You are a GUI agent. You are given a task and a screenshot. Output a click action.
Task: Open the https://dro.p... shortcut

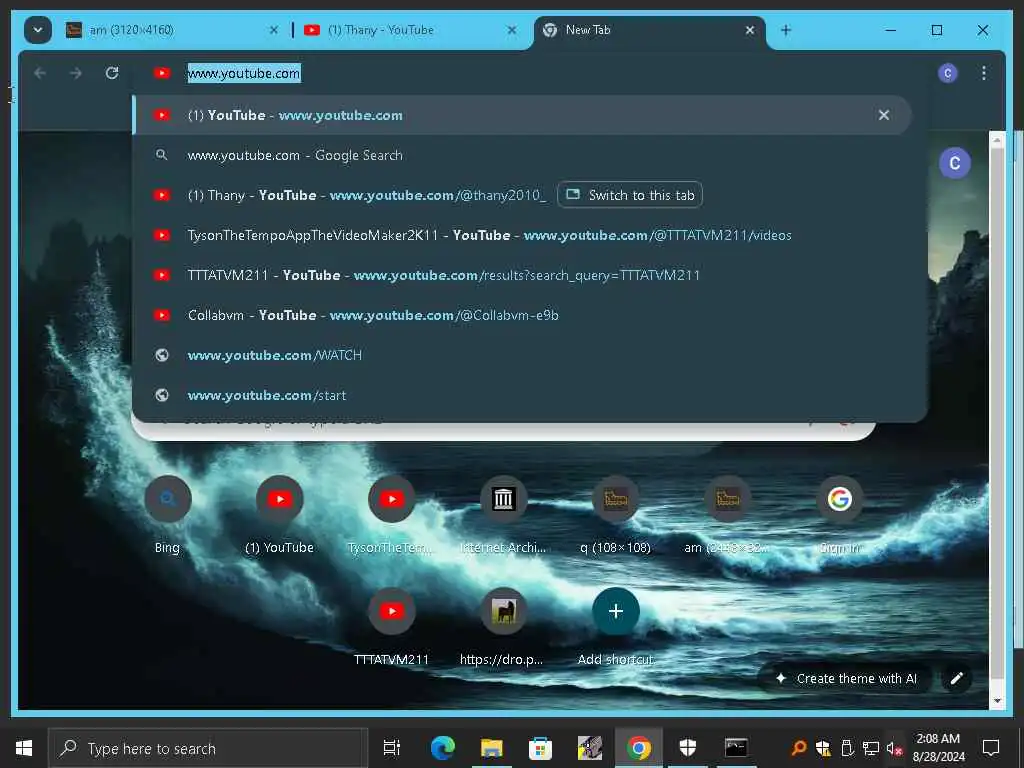click(x=504, y=627)
